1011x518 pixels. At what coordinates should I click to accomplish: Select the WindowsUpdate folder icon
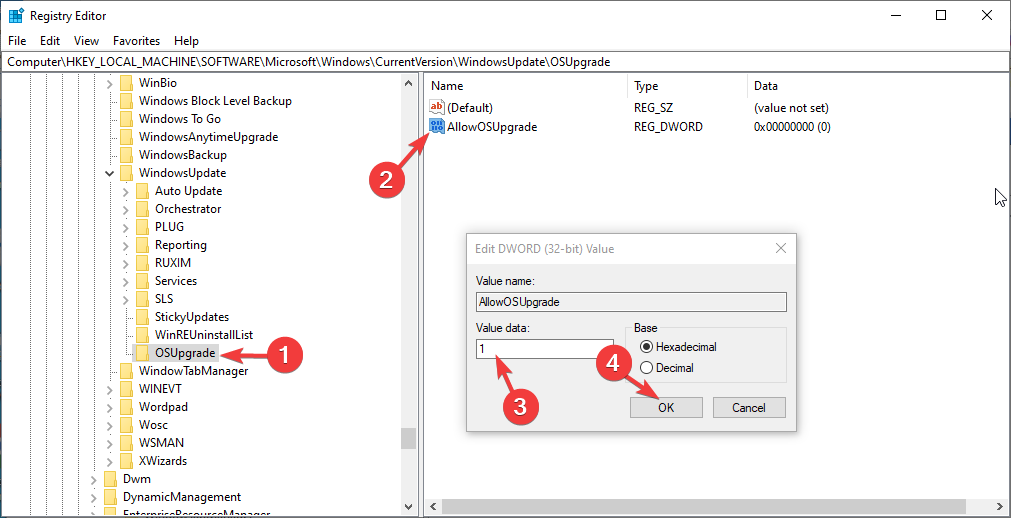tap(127, 174)
